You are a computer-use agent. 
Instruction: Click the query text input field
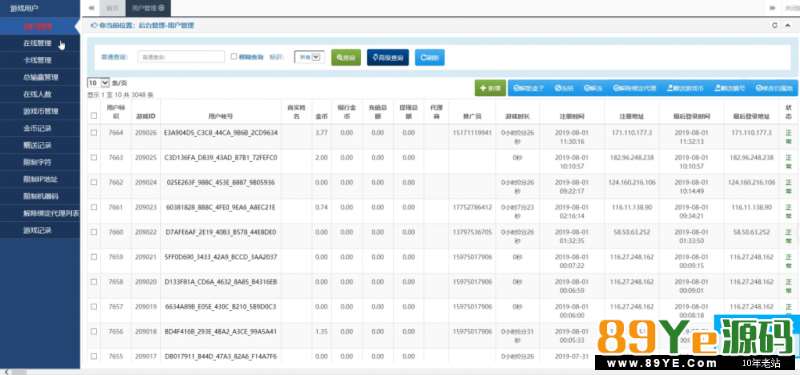181,57
